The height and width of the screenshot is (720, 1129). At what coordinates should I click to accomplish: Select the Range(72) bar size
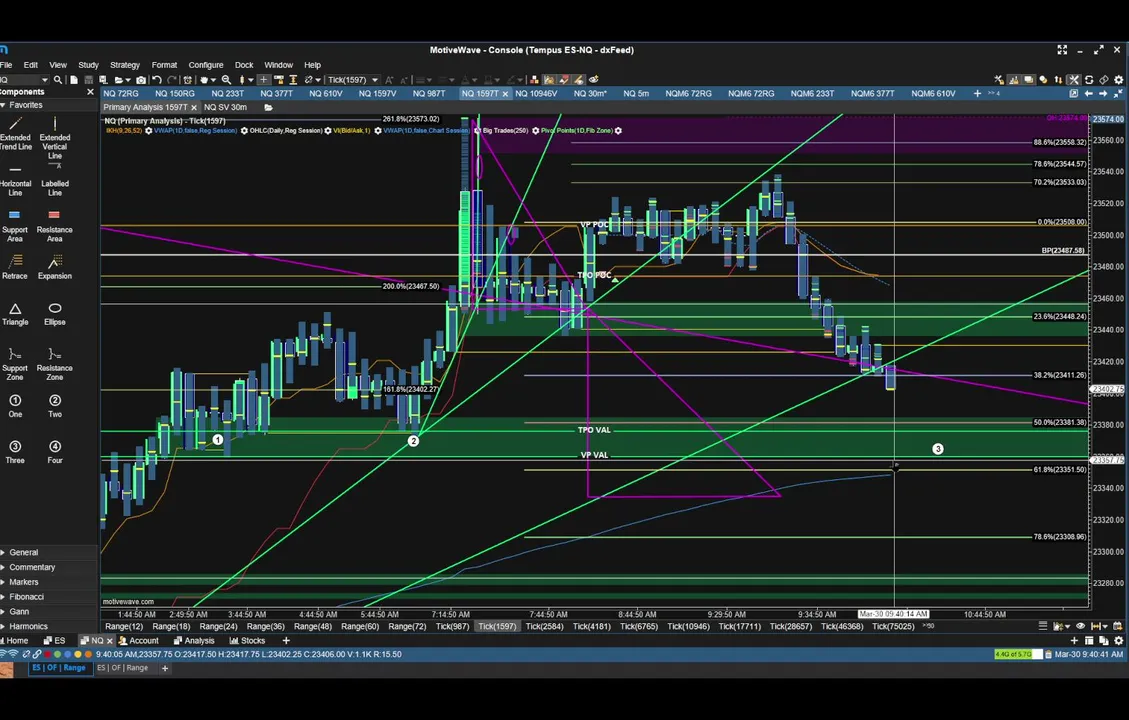point(407,626)
